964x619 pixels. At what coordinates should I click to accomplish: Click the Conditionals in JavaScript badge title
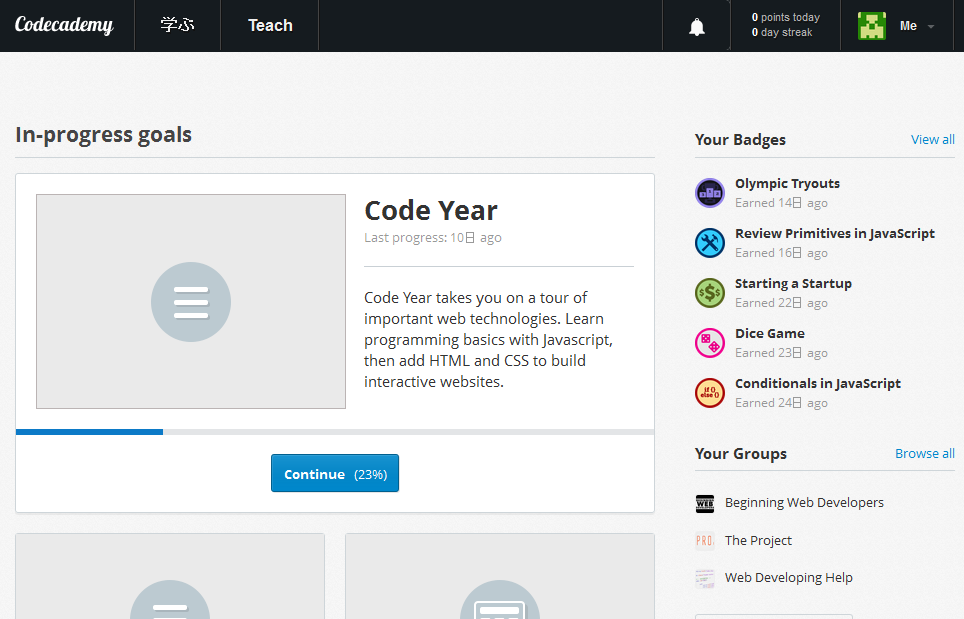click(818, 384)
